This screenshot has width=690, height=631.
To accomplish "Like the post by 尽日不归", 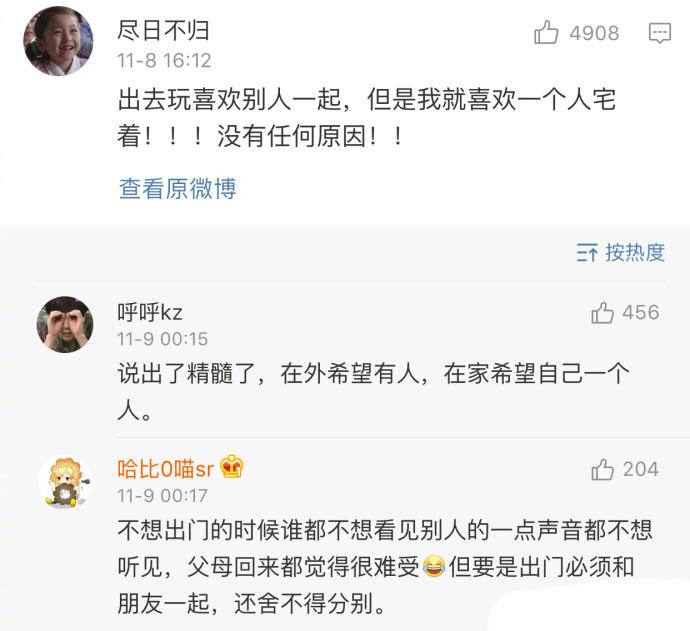I will click(x=546, y=34).
